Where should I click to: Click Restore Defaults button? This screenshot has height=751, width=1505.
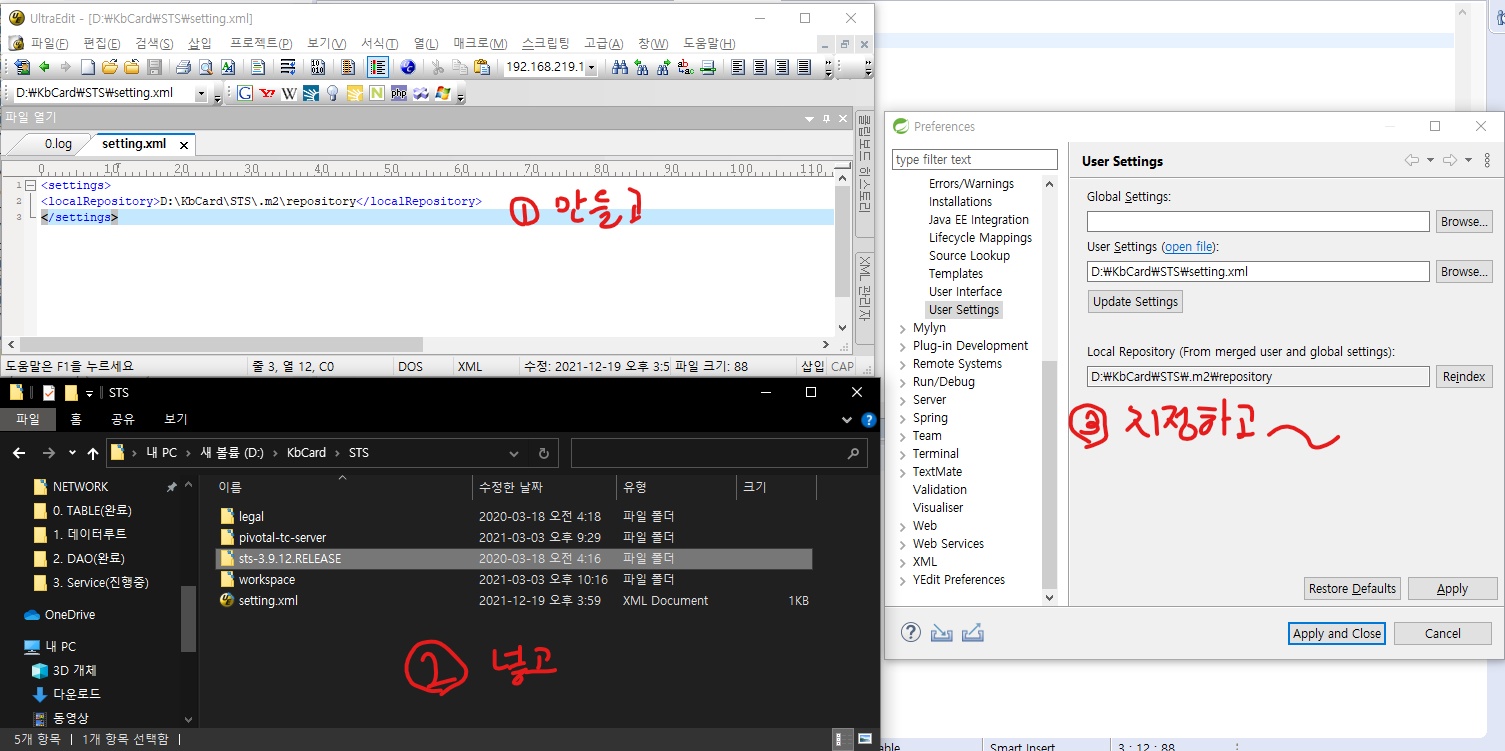pyautogui.click(x=1352, y=589)
